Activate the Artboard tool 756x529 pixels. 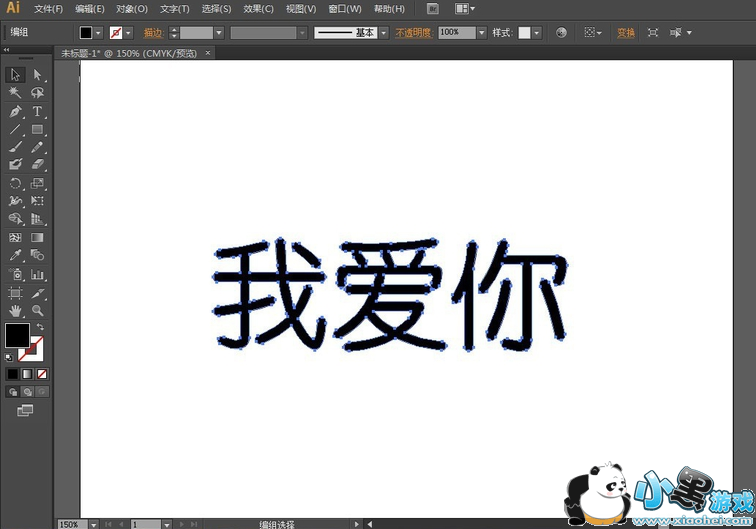(15, 293)
